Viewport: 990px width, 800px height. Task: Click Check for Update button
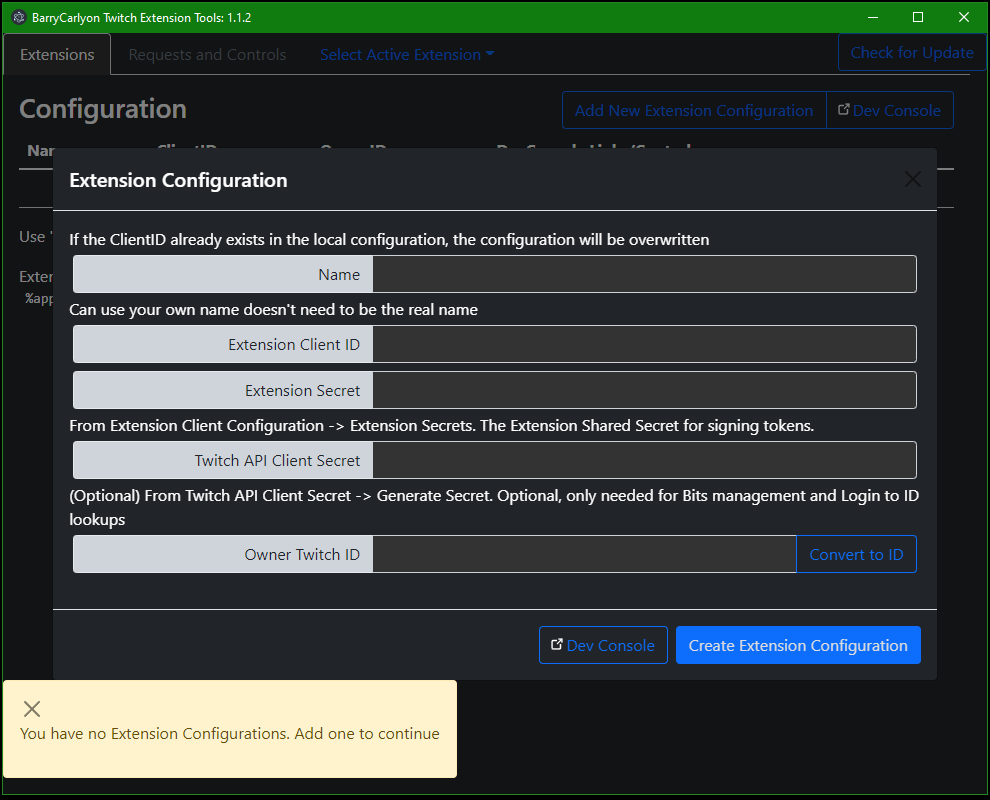912,52
